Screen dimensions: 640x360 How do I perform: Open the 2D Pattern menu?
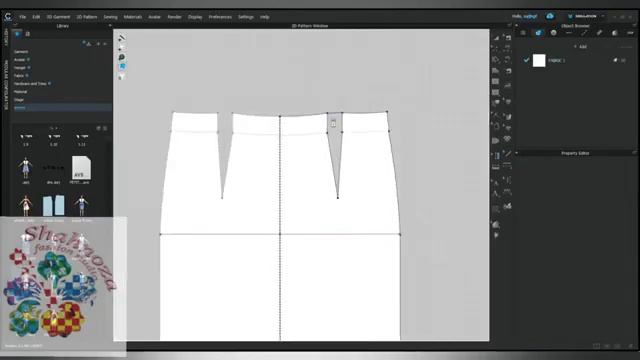click(x=87, y=17)
